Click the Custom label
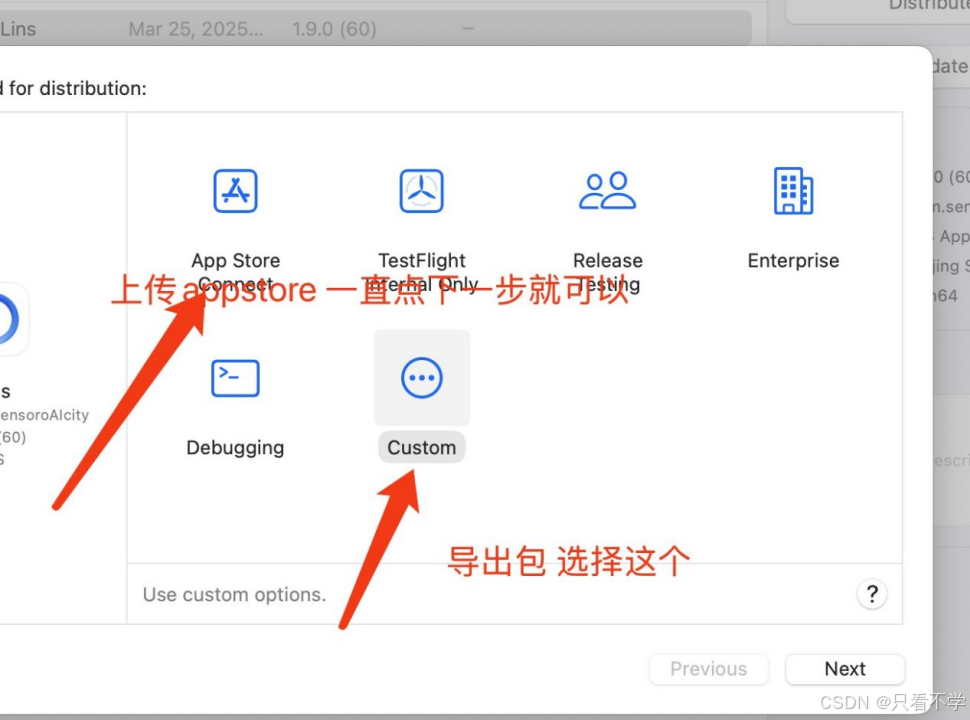 tap(421, 447)
